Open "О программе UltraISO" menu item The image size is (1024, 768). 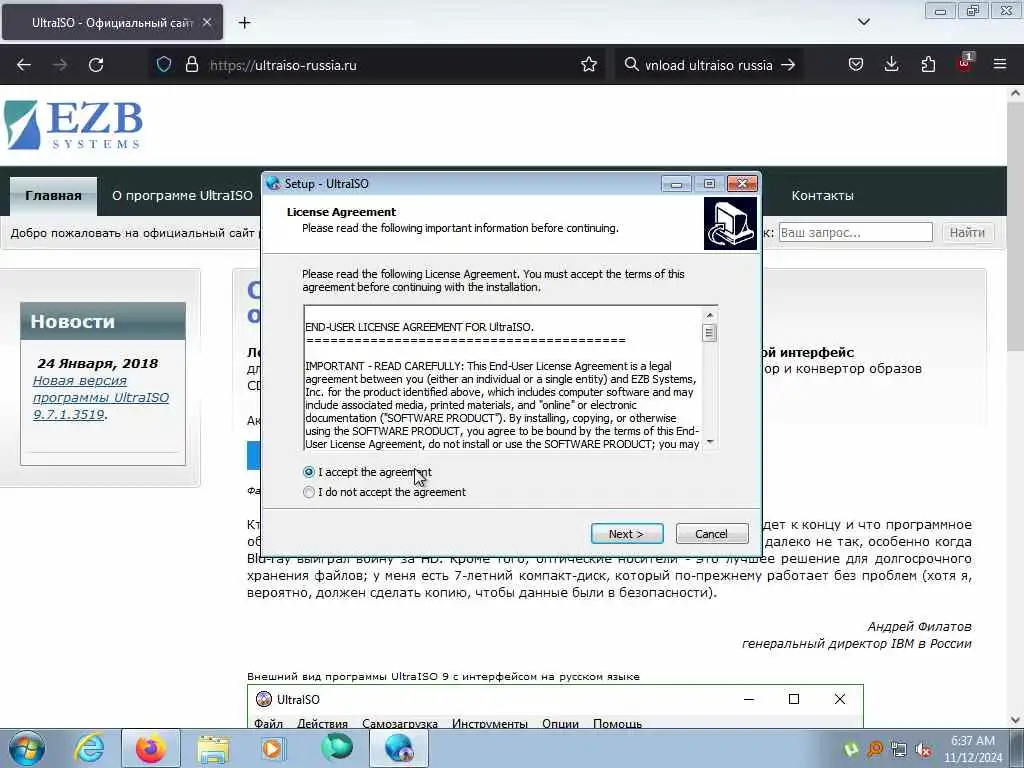click(x=182, y=195)
